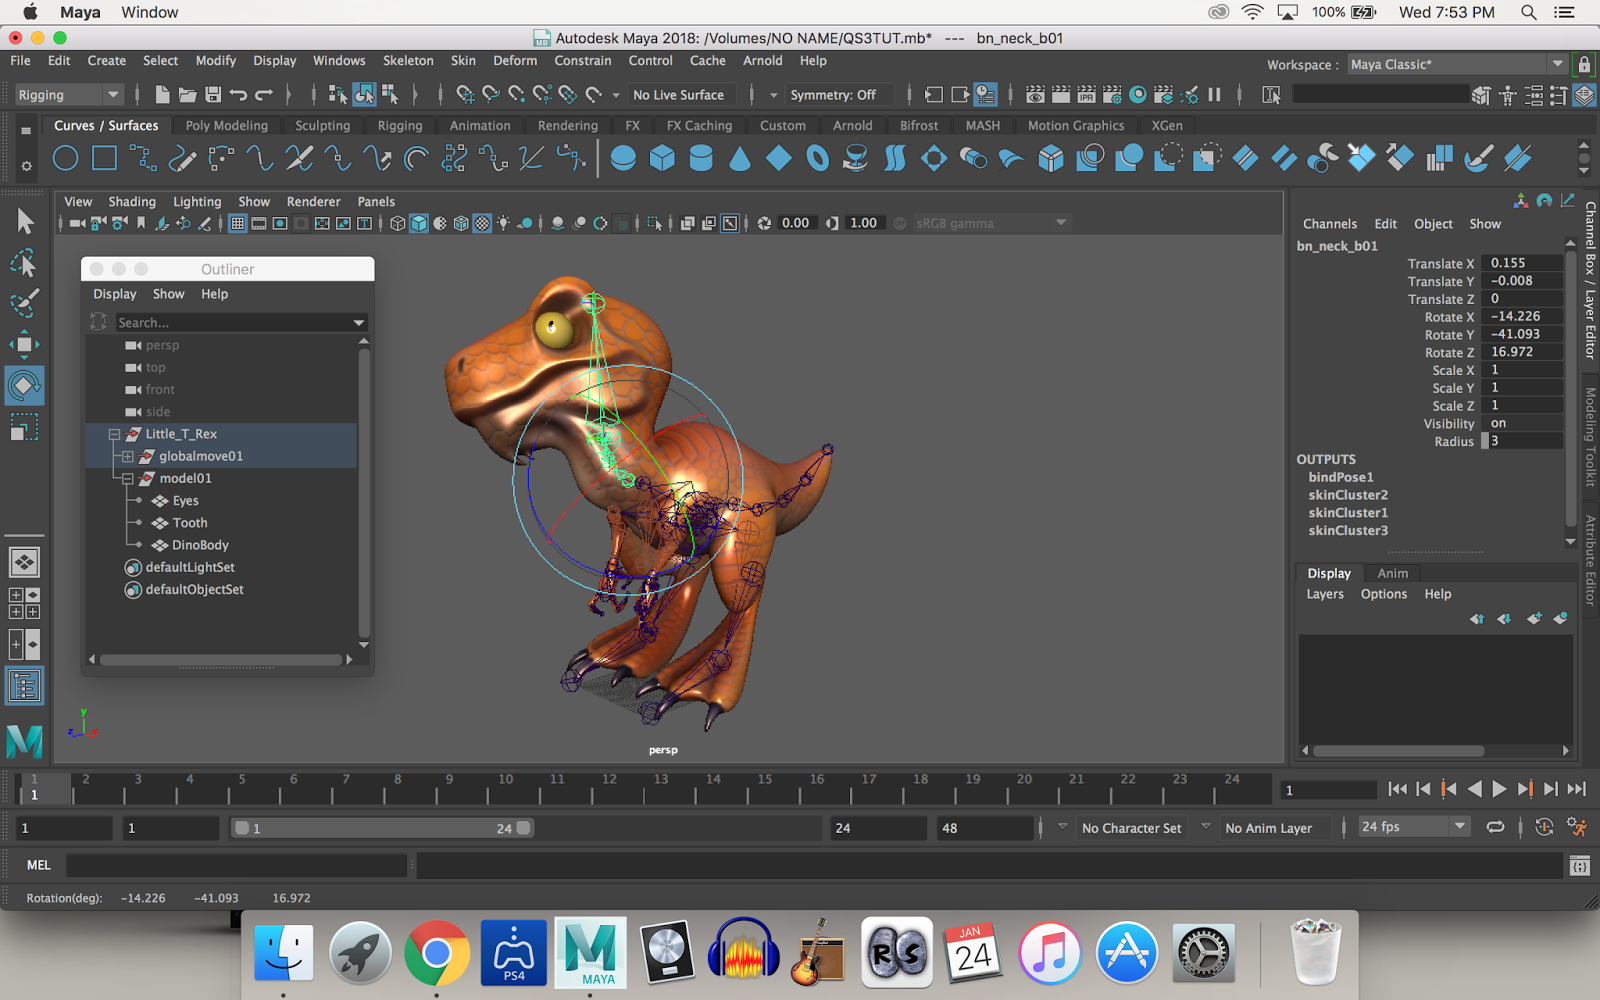Switch to the Poly Modeling shelf tab
The image size is (1600, 1000).
click(225, 125)
